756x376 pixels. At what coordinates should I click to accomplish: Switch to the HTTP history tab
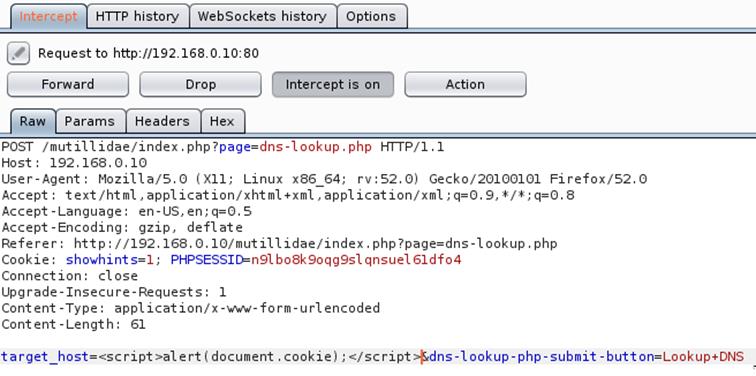(137, 16)
